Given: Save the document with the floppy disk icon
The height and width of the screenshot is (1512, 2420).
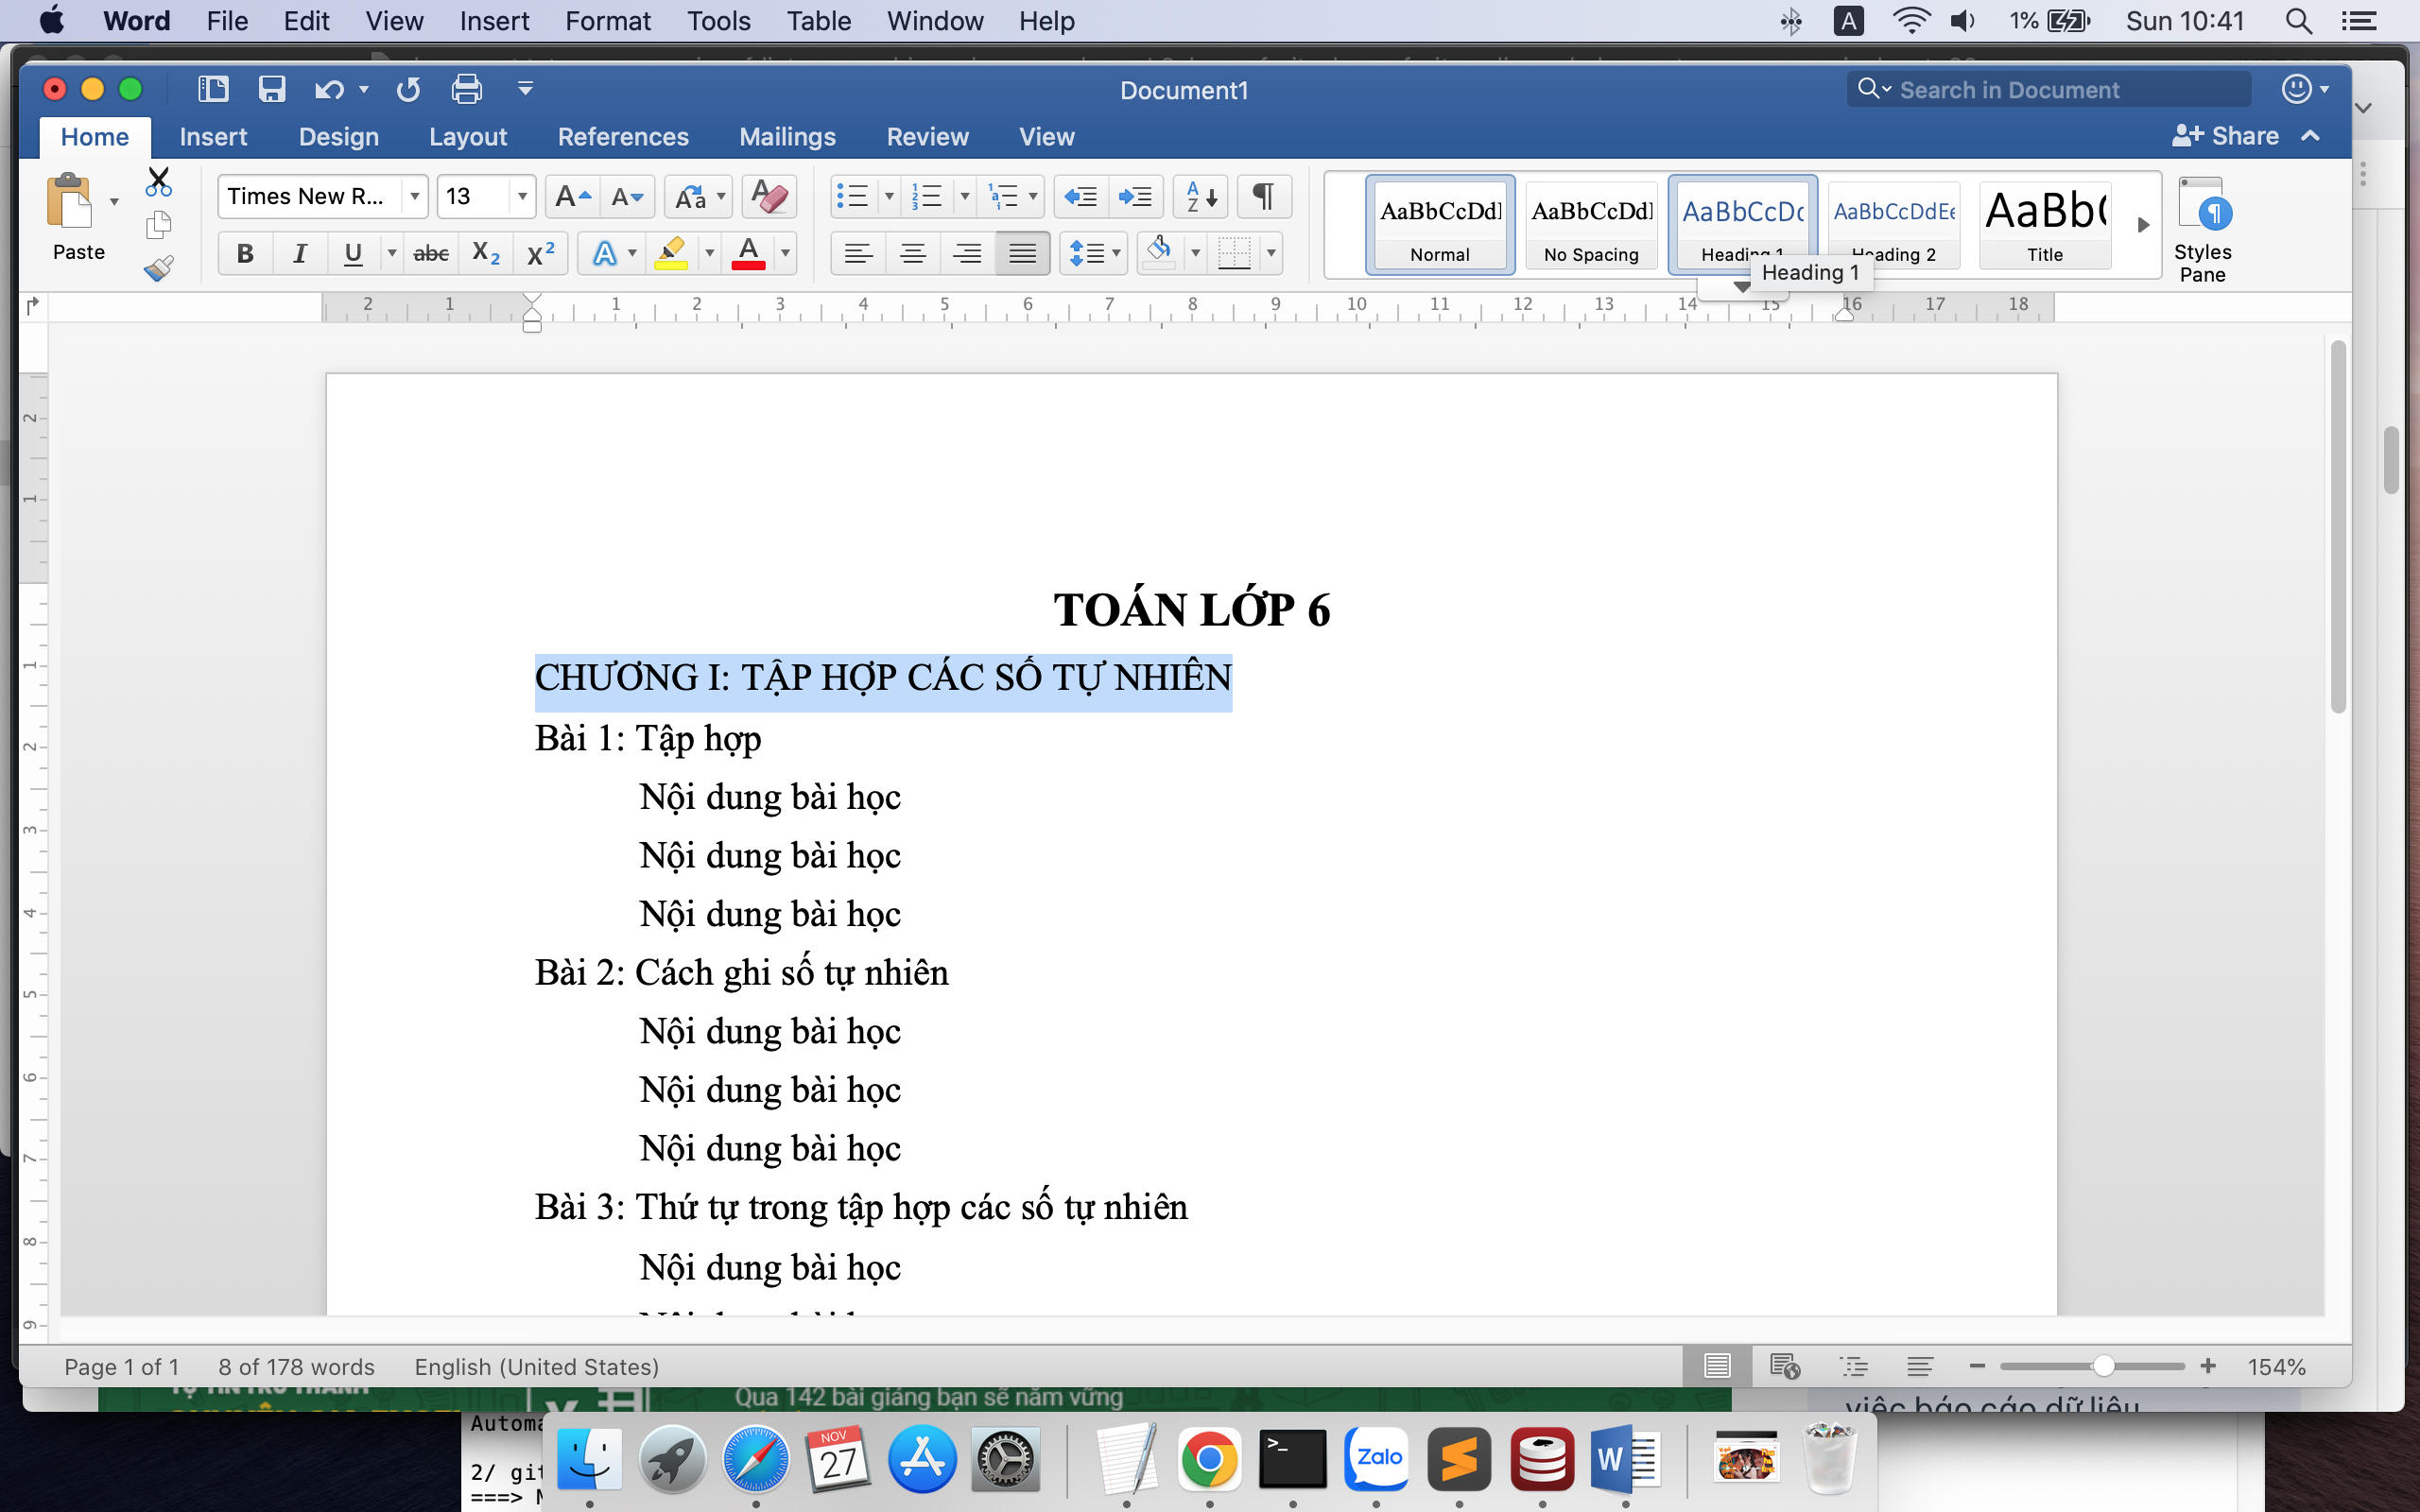Looking at the screenshot, I should [x=272, y=89].
